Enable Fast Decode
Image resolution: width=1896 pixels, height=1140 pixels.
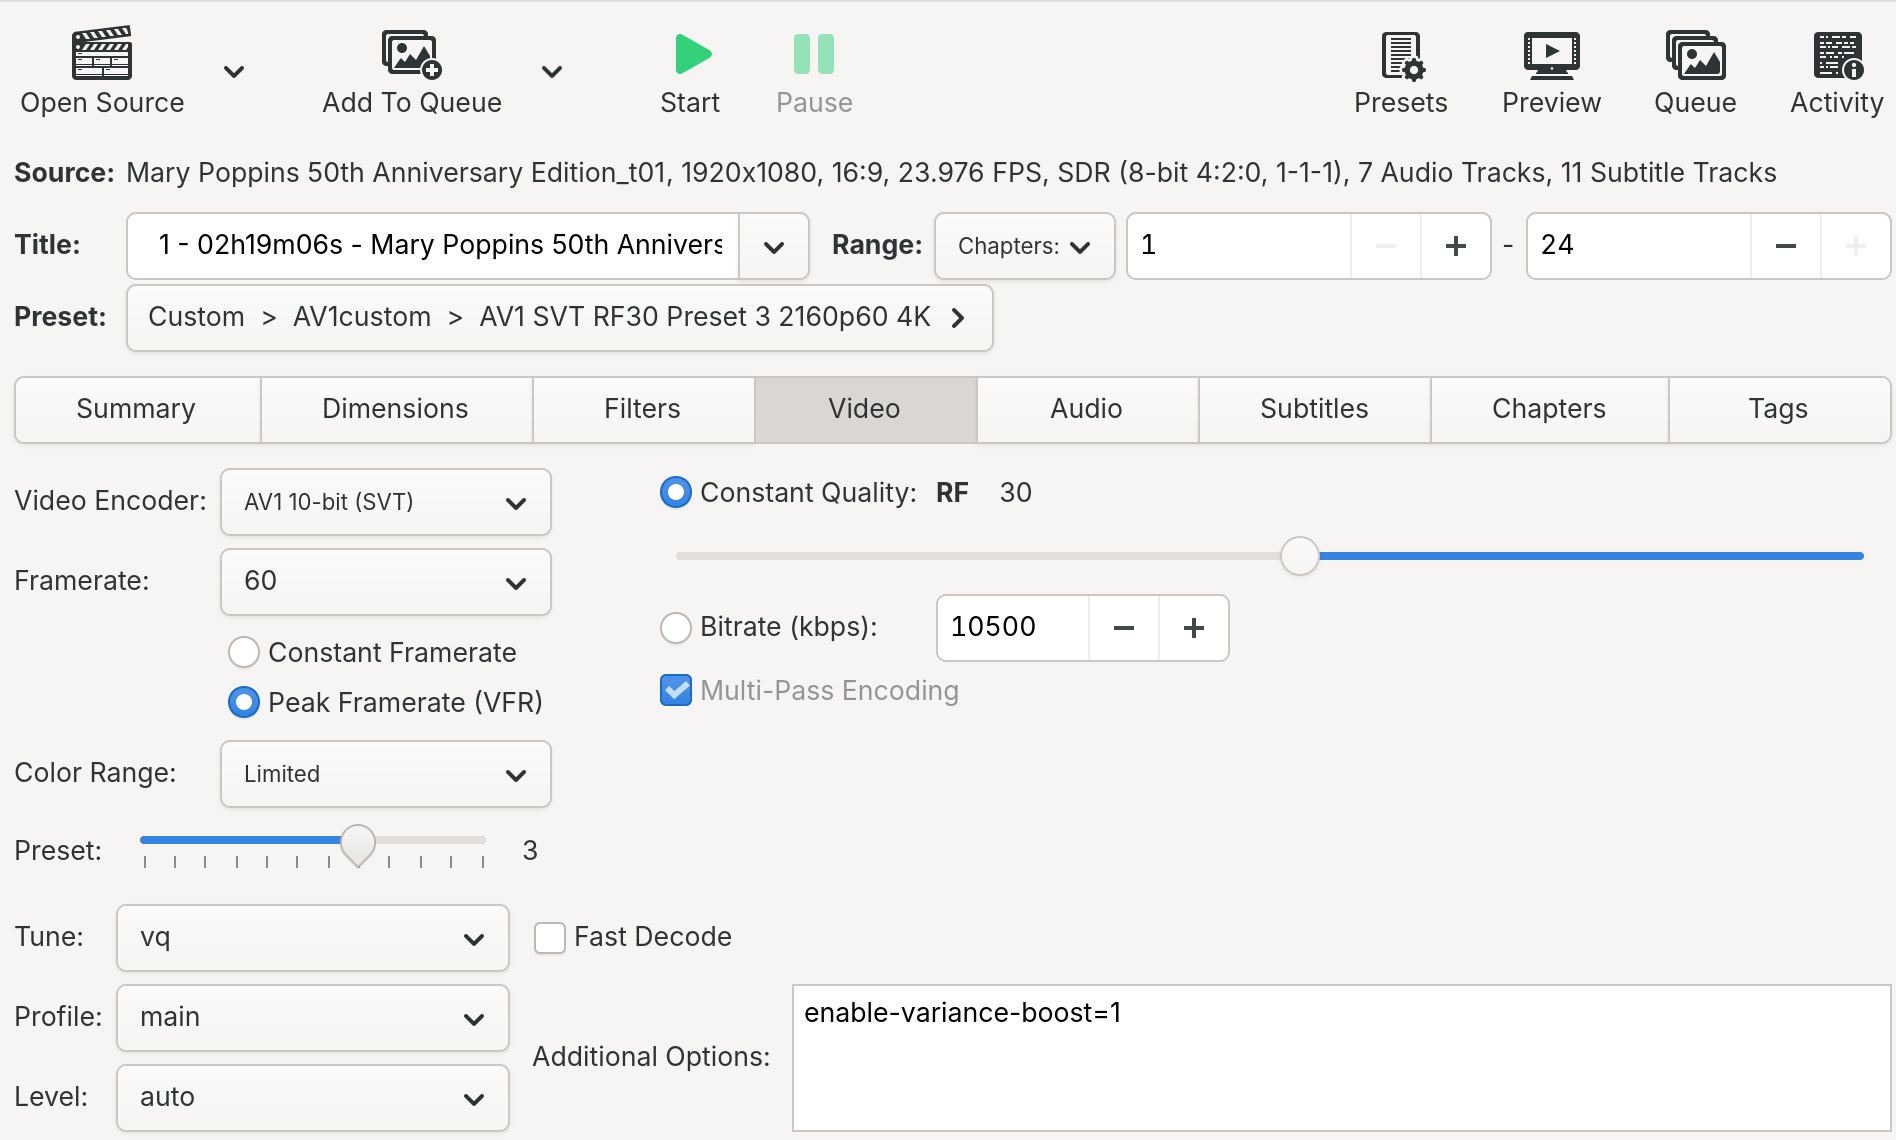point(550,937)
